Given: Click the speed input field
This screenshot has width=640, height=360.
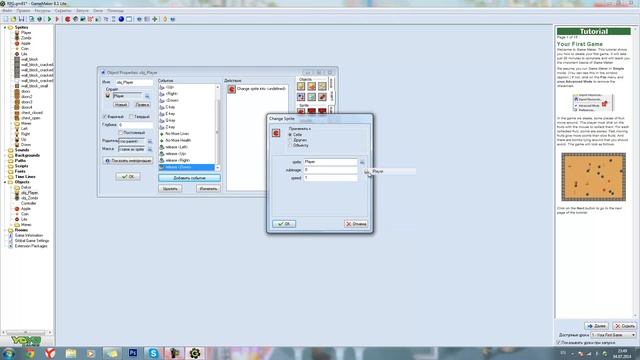Looking at the screenshot, I should (x=331, y=178).
